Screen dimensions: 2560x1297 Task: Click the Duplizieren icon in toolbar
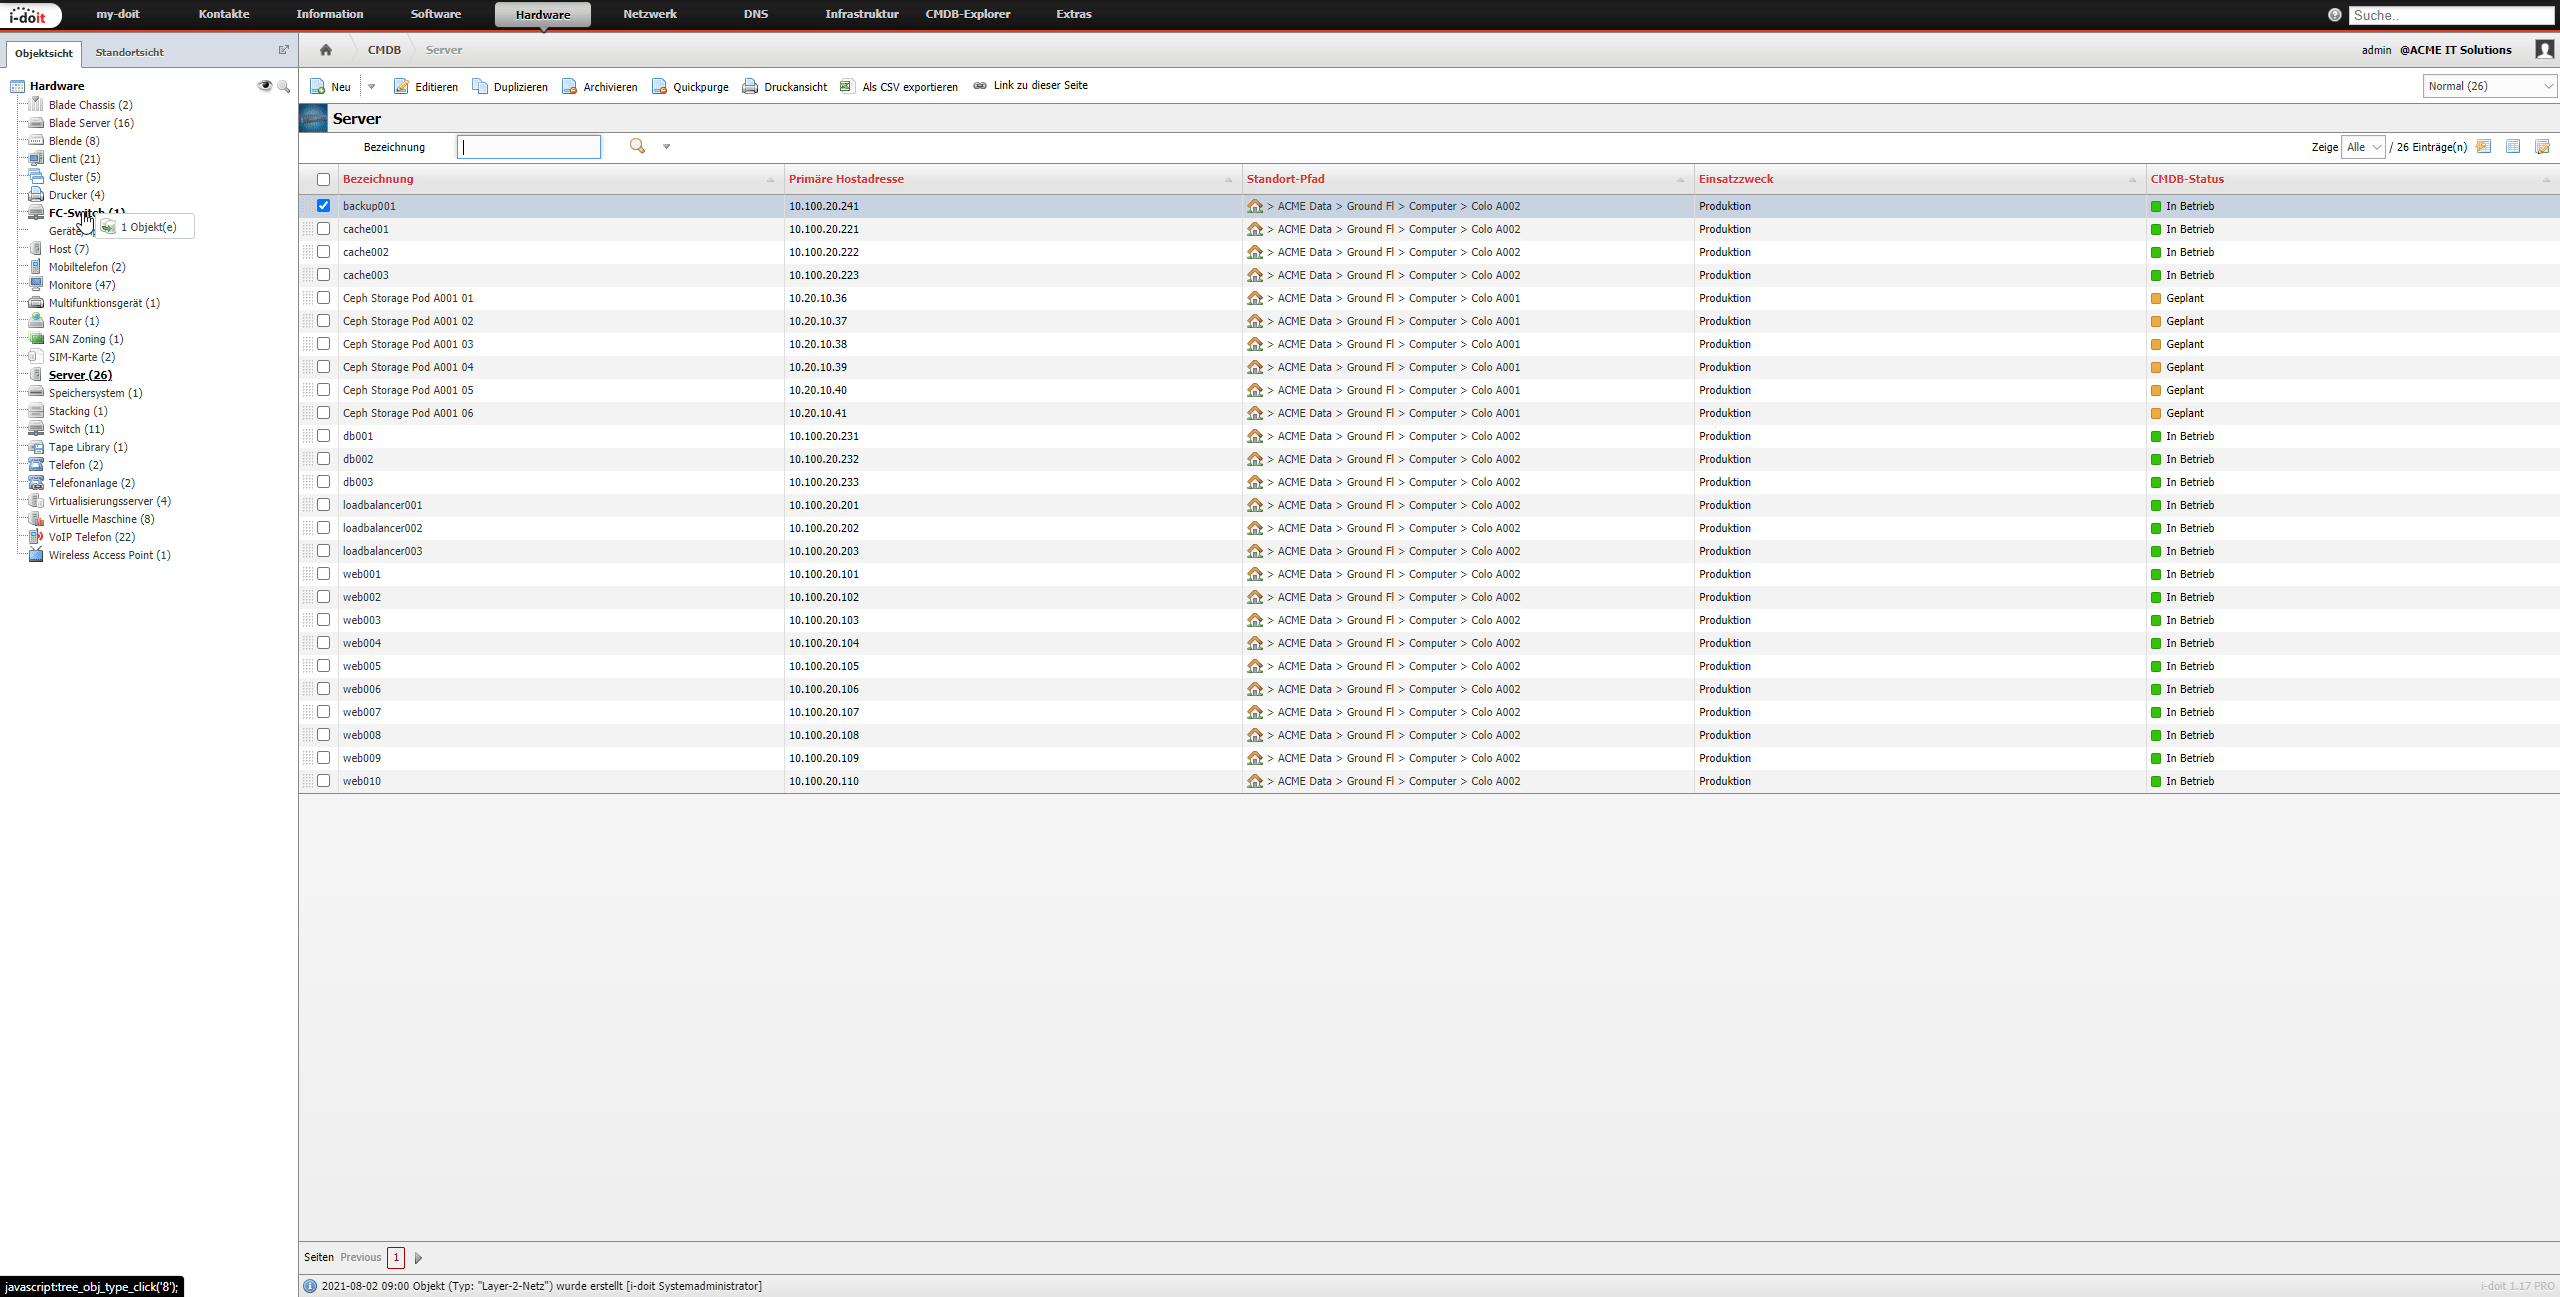(480, 87)
